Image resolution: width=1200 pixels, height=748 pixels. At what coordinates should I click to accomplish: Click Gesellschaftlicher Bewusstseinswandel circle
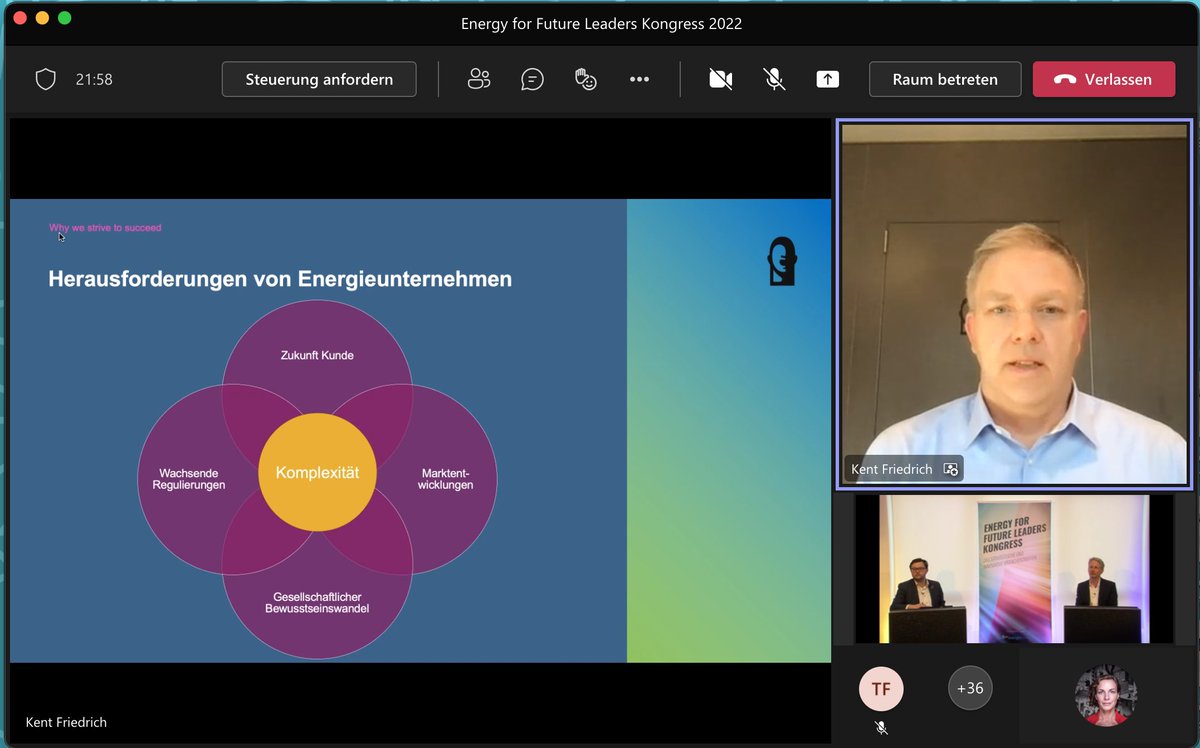pyautogui.click(x=317, y=602)
